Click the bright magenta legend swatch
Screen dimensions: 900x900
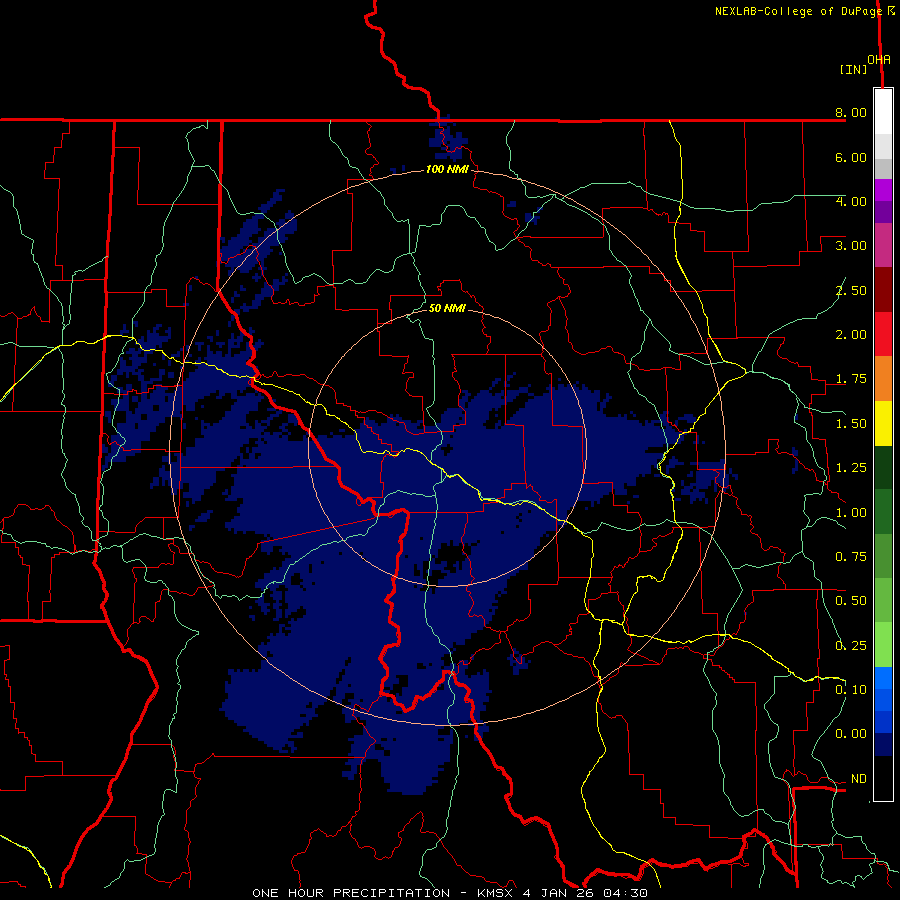pos(883,190)
